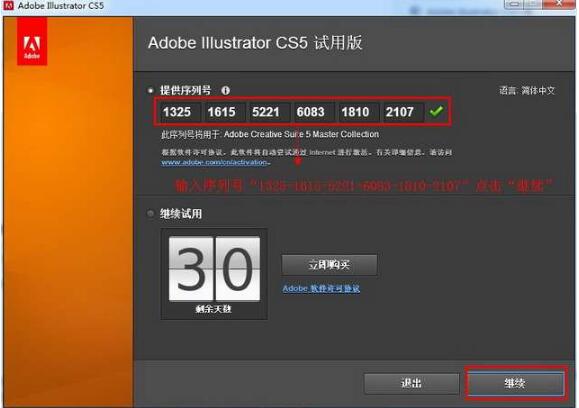Click the Adobe logo in the sidebar
The width and height of the screenshot is (579, 408).
(x=32, y=42)
